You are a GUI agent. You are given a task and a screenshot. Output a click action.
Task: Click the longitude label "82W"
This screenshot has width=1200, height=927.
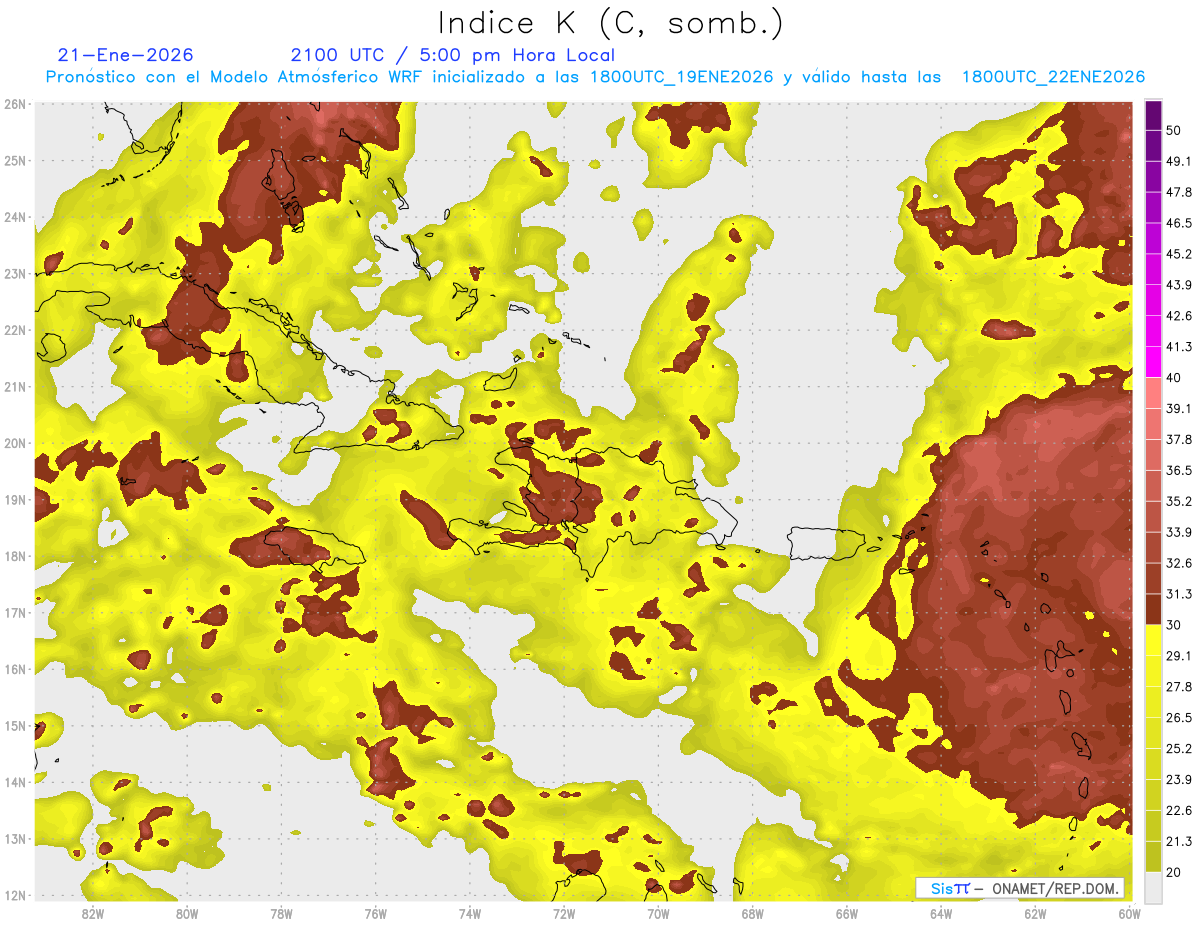pyautogui.click(x=93, y=913)
